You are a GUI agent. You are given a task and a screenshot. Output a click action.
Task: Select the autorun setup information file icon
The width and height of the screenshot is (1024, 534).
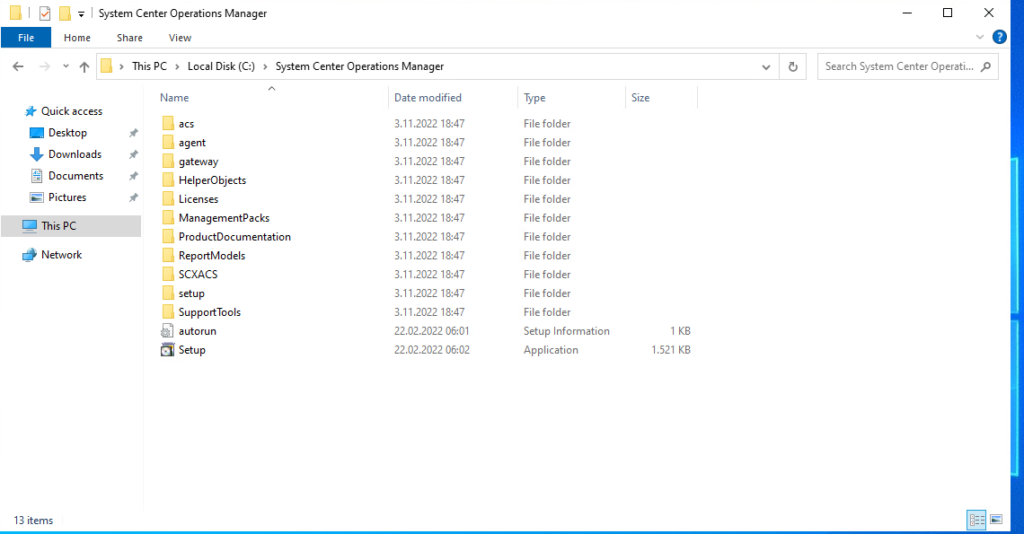[168, 331]
